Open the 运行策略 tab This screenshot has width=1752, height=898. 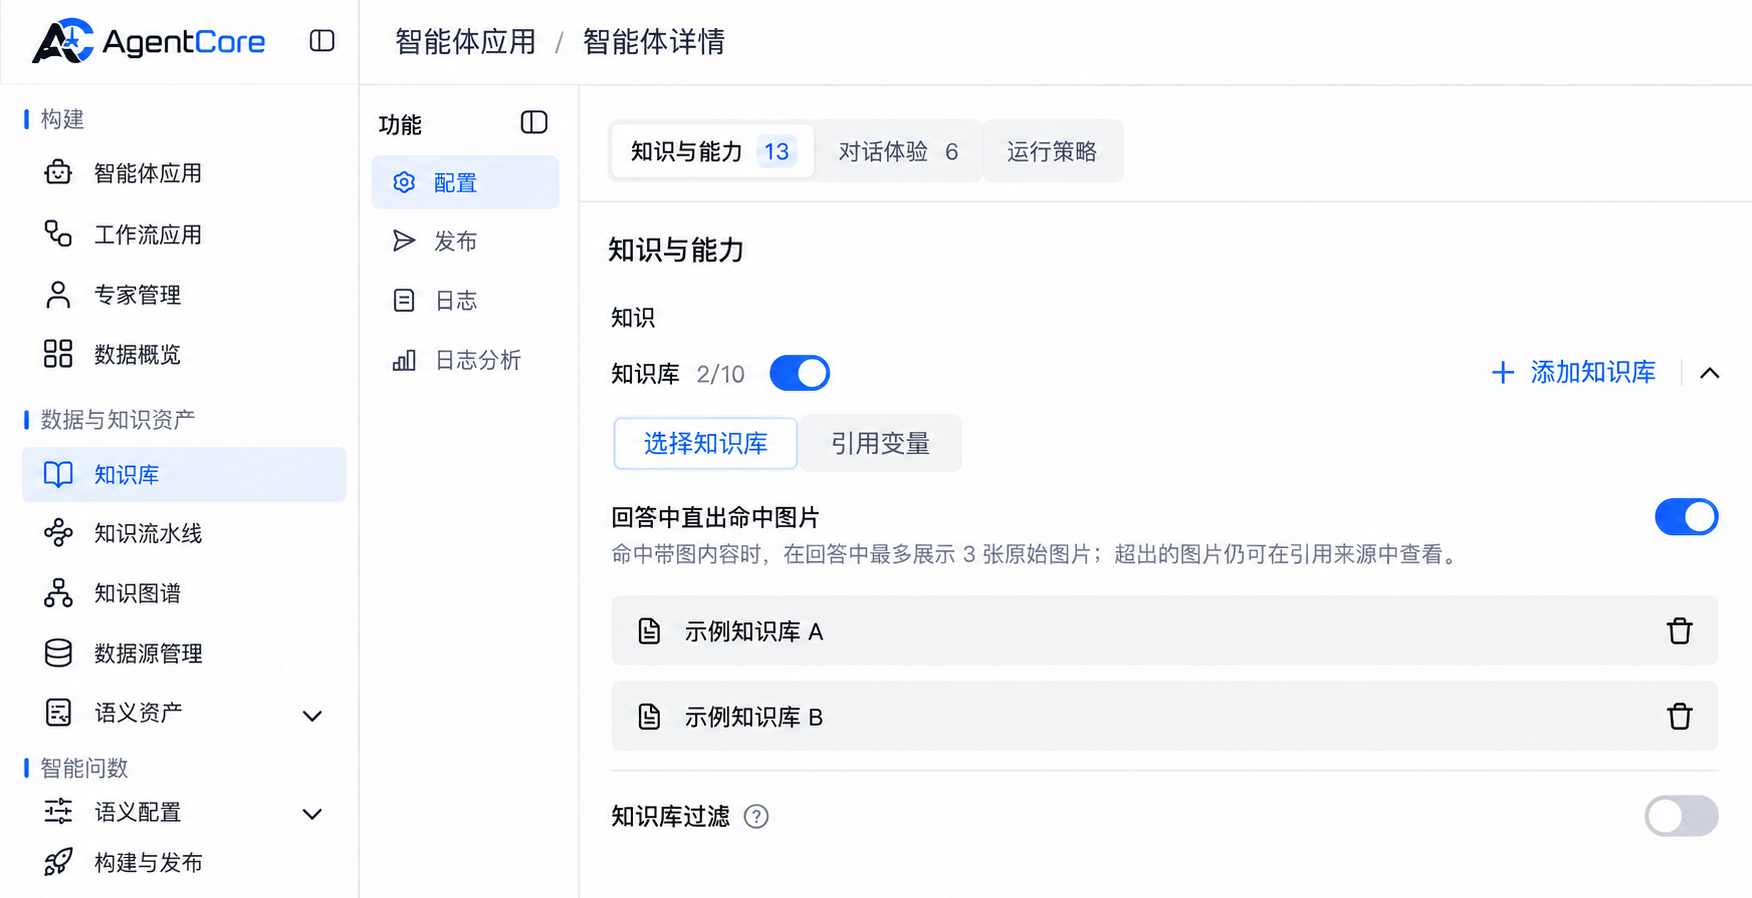click(1052, 151)
